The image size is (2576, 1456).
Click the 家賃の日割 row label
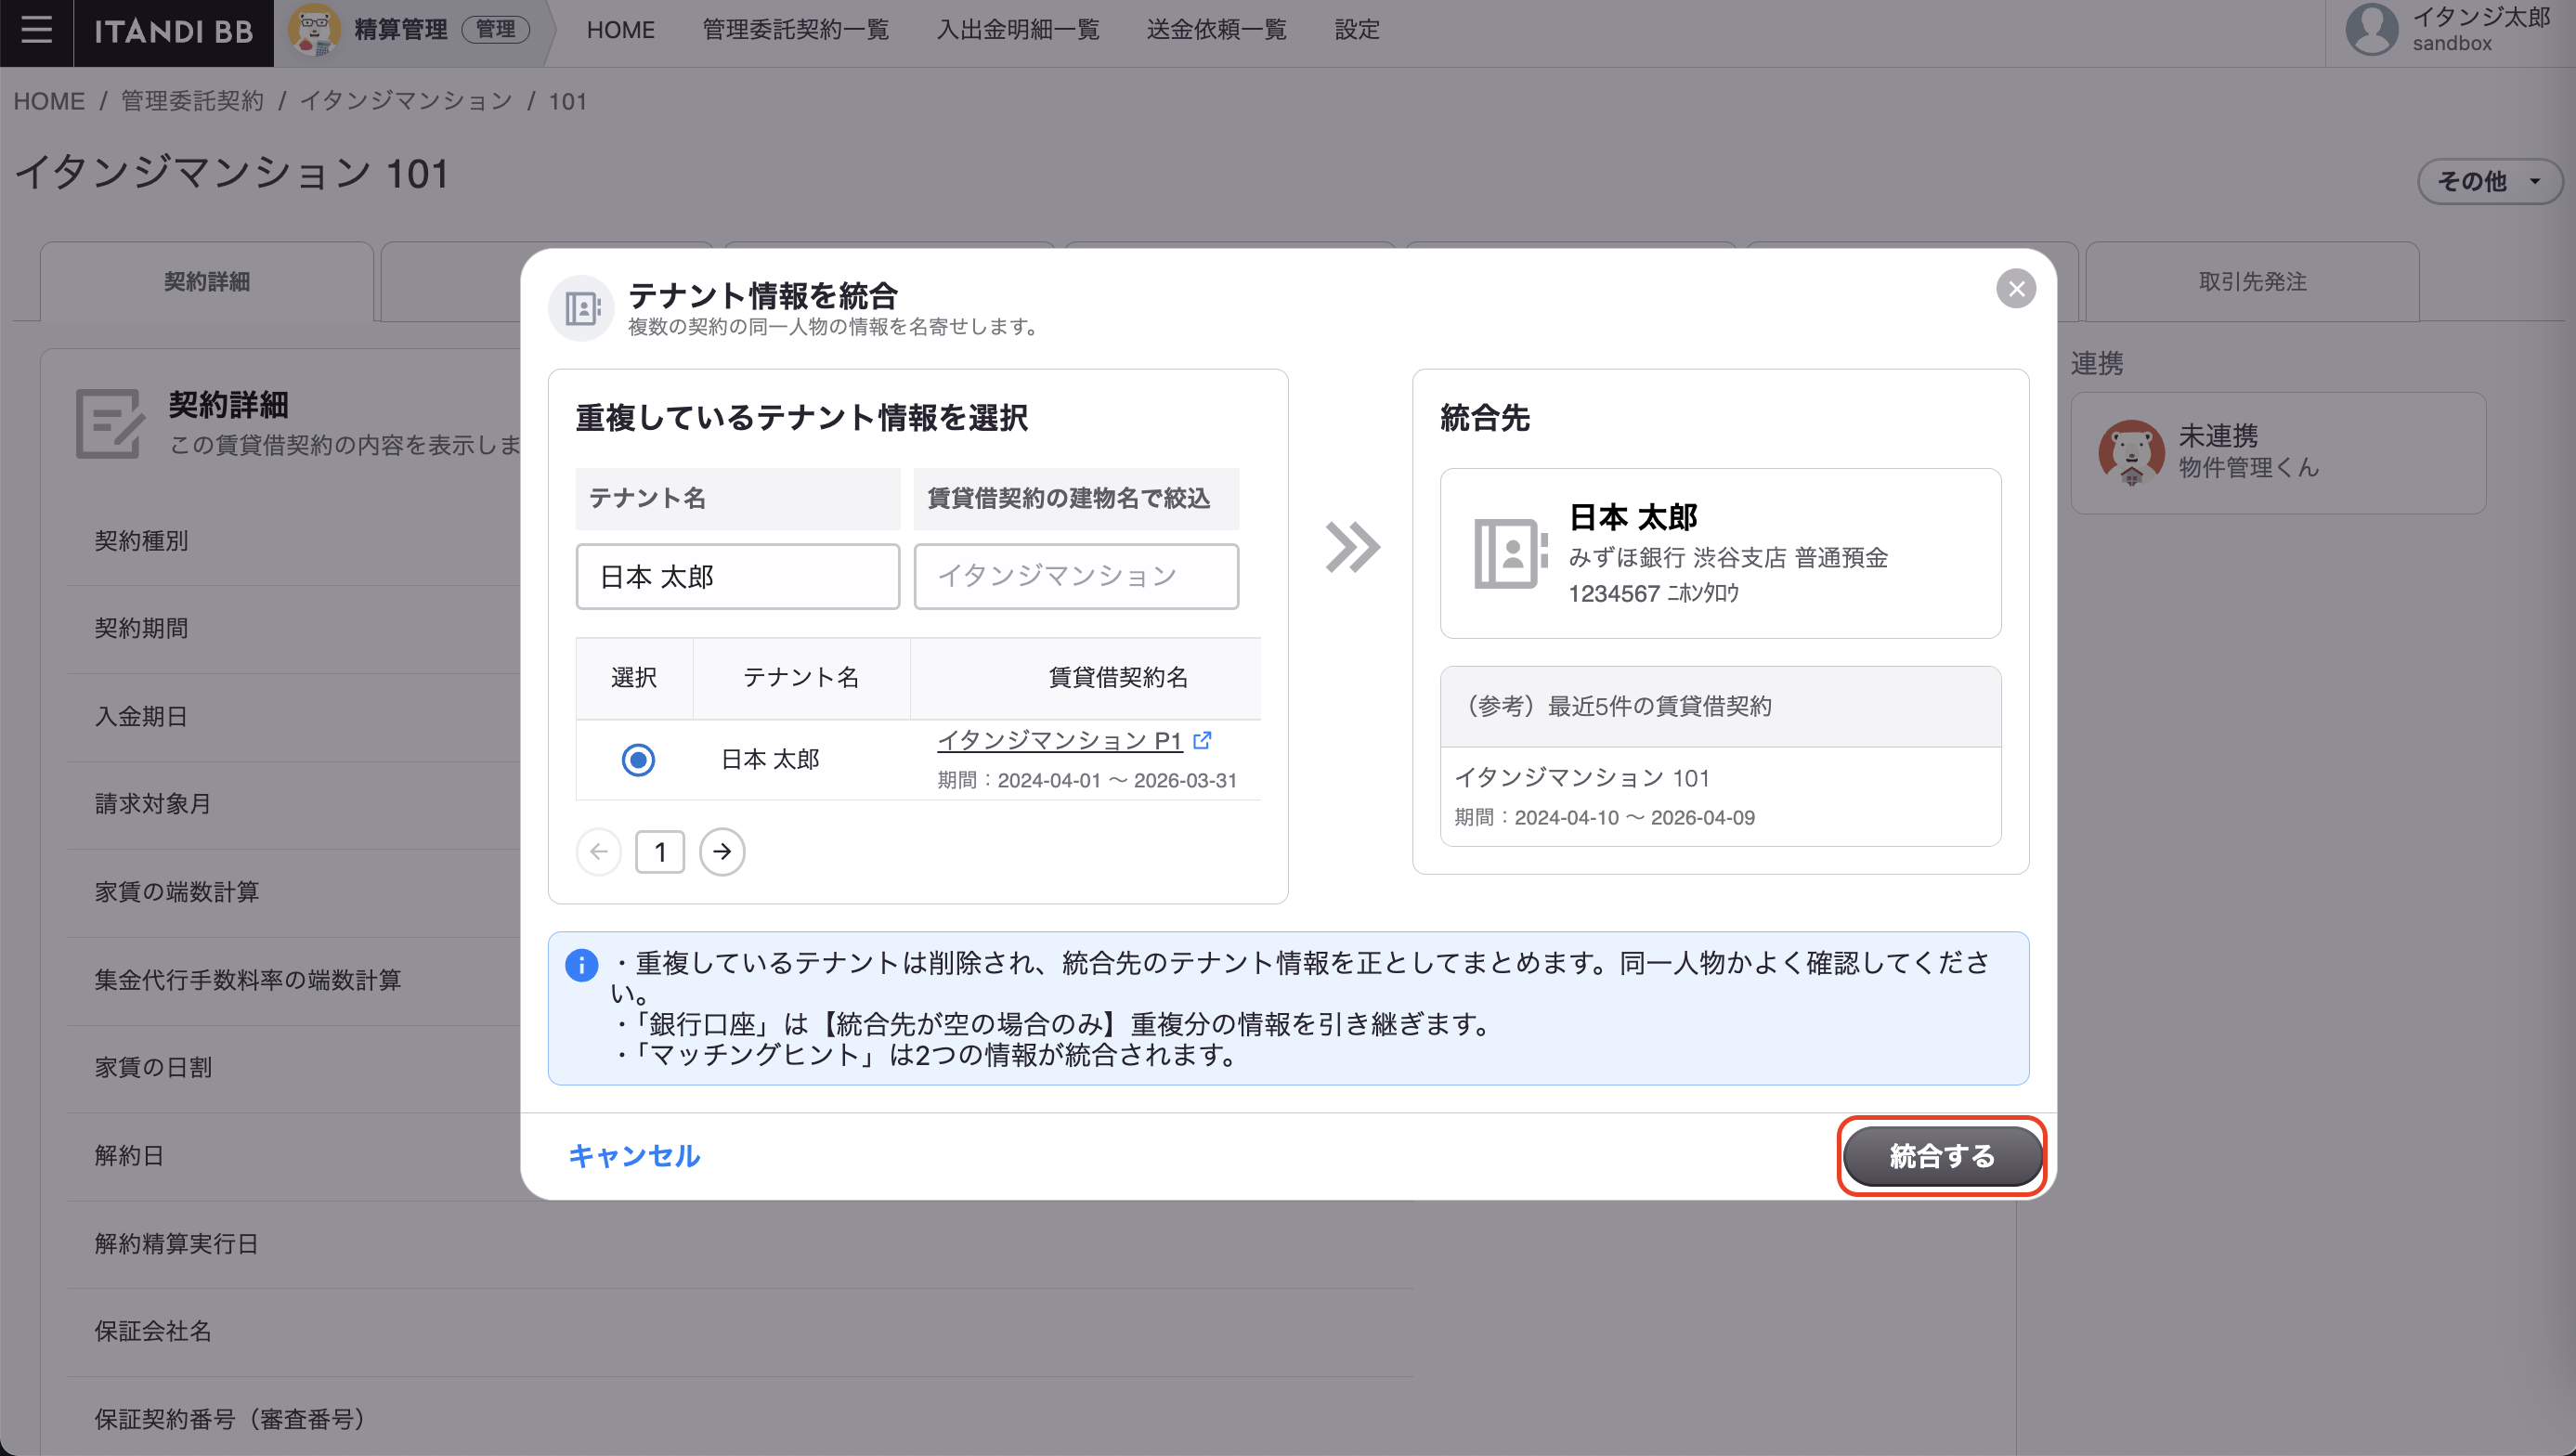pyautogui.click(x=153, y=1068)
